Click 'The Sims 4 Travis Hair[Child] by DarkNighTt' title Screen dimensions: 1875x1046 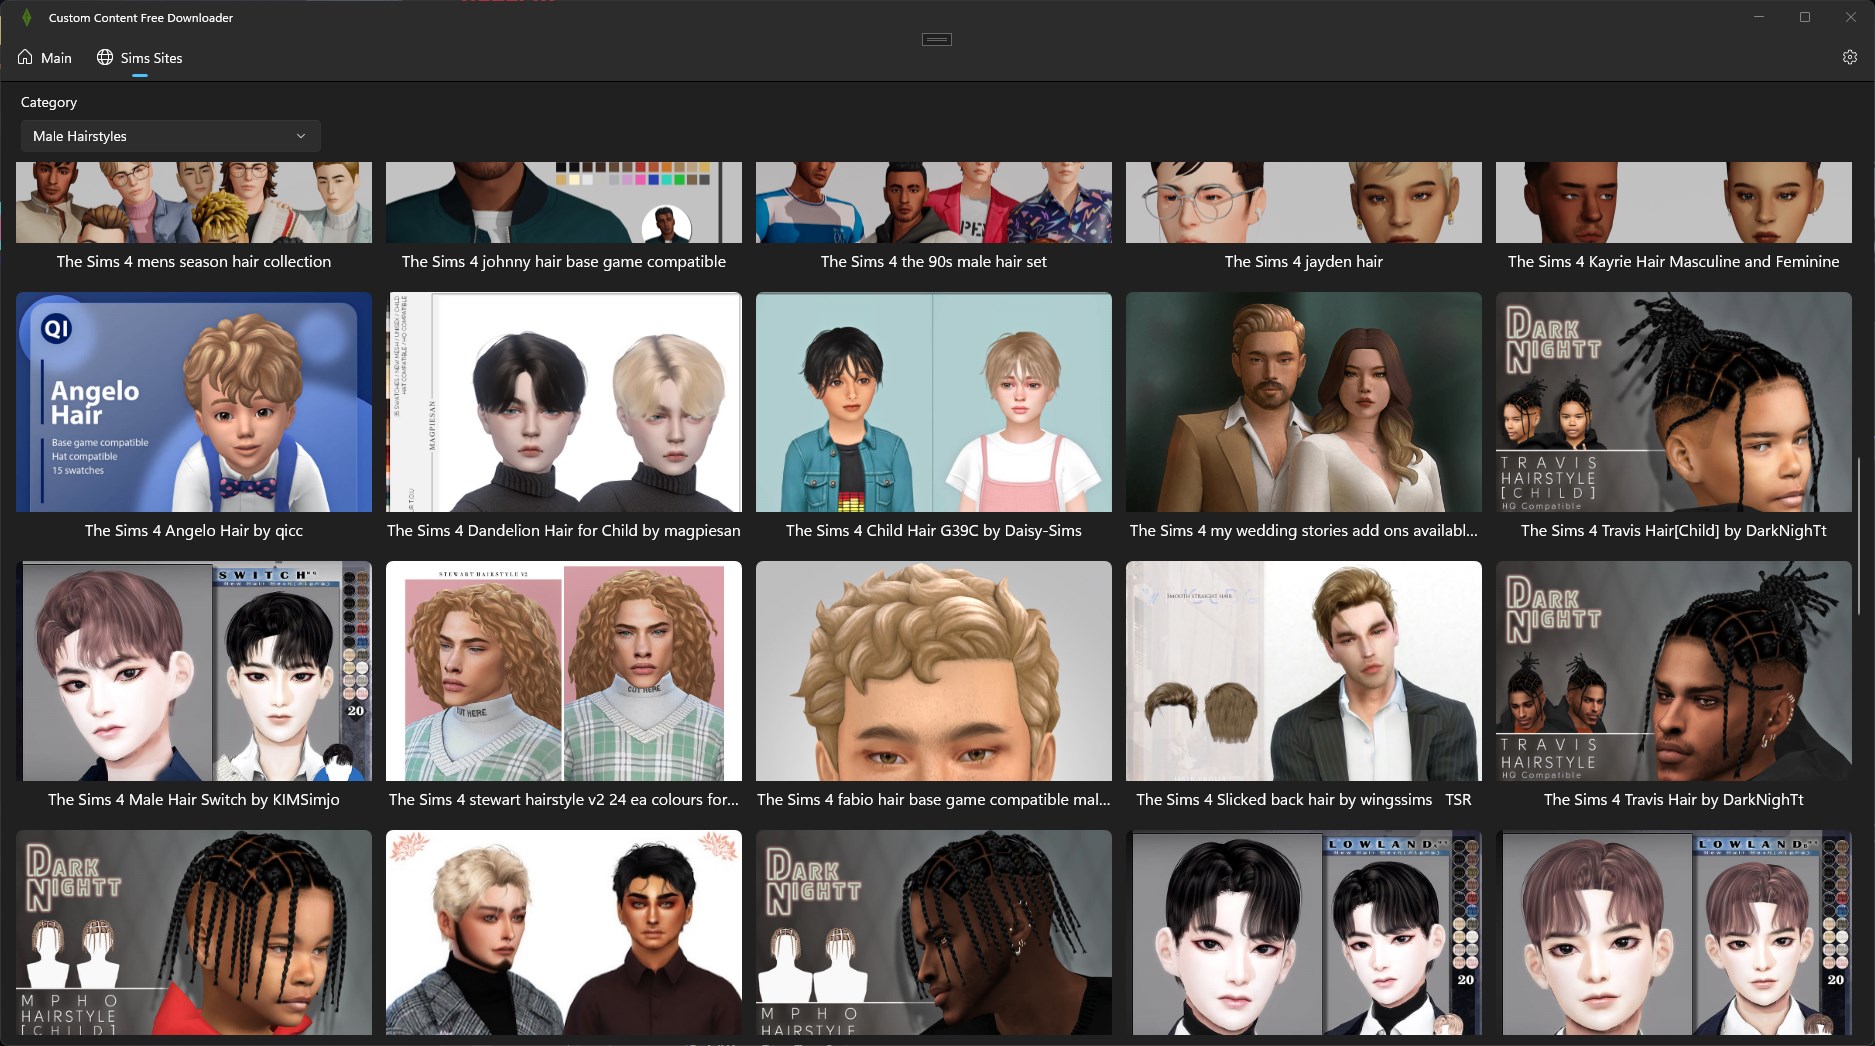(x=1674, y=531)
